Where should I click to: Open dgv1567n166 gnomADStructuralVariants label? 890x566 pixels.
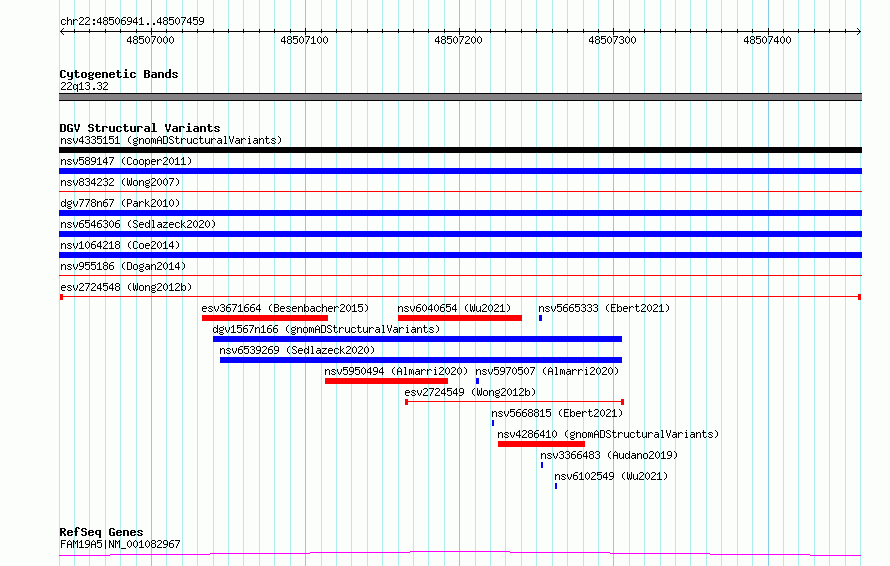pyautogui.click(x=326, y=329)
